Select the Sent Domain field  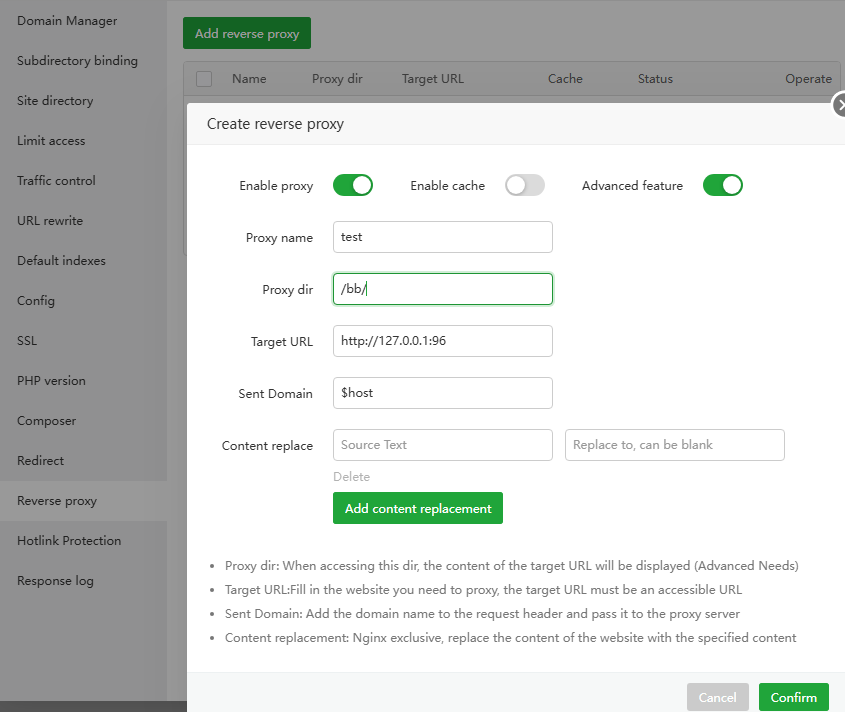[x=442, y=393]
